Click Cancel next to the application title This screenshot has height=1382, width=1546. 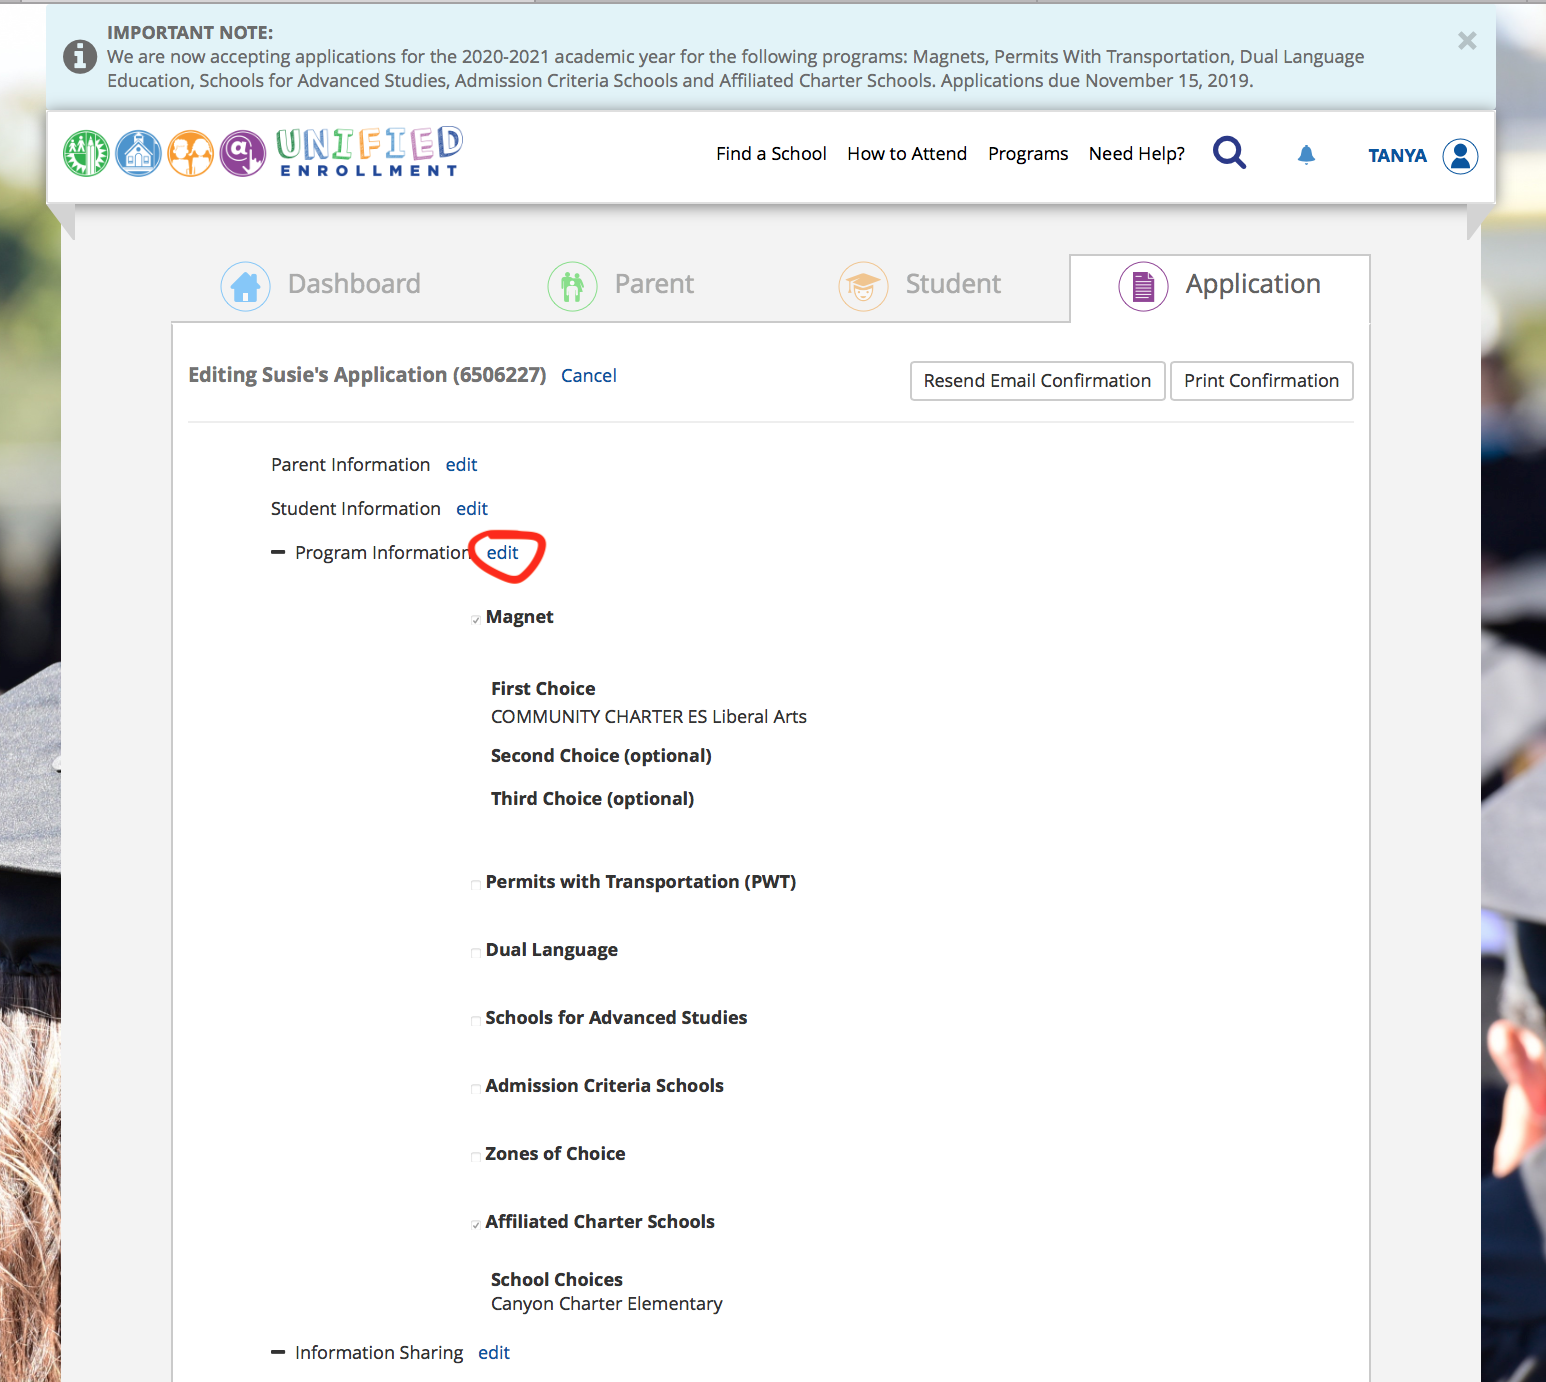[x=588, y=376]
